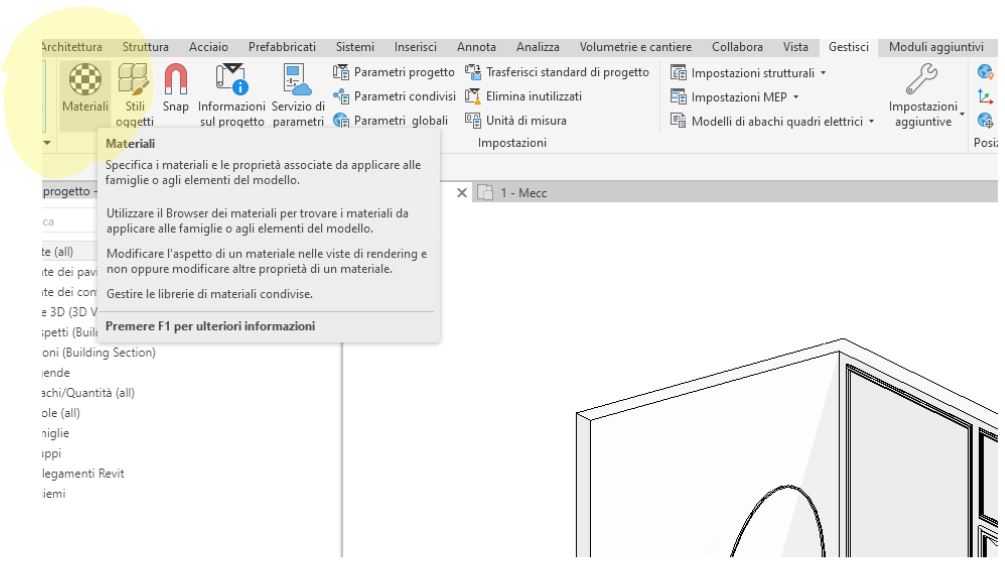
Task: Select 'te (all)' browser item
Action: click(58, 251)
